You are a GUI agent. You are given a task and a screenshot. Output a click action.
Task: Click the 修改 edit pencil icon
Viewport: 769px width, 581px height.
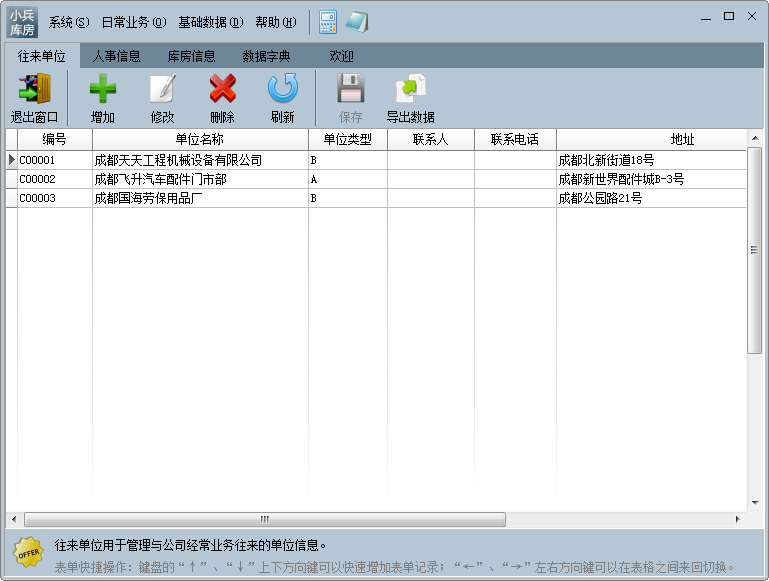[x=163, y=88]
